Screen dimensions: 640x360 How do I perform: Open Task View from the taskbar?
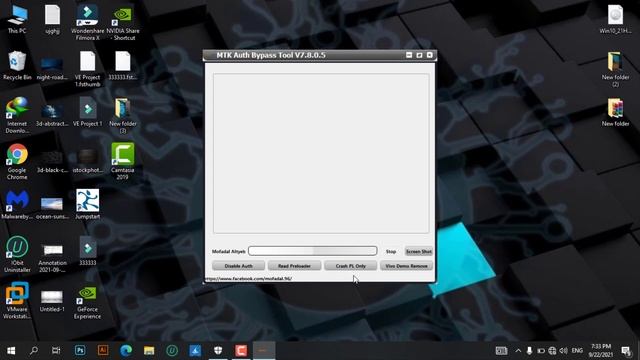tap(56, 350)
